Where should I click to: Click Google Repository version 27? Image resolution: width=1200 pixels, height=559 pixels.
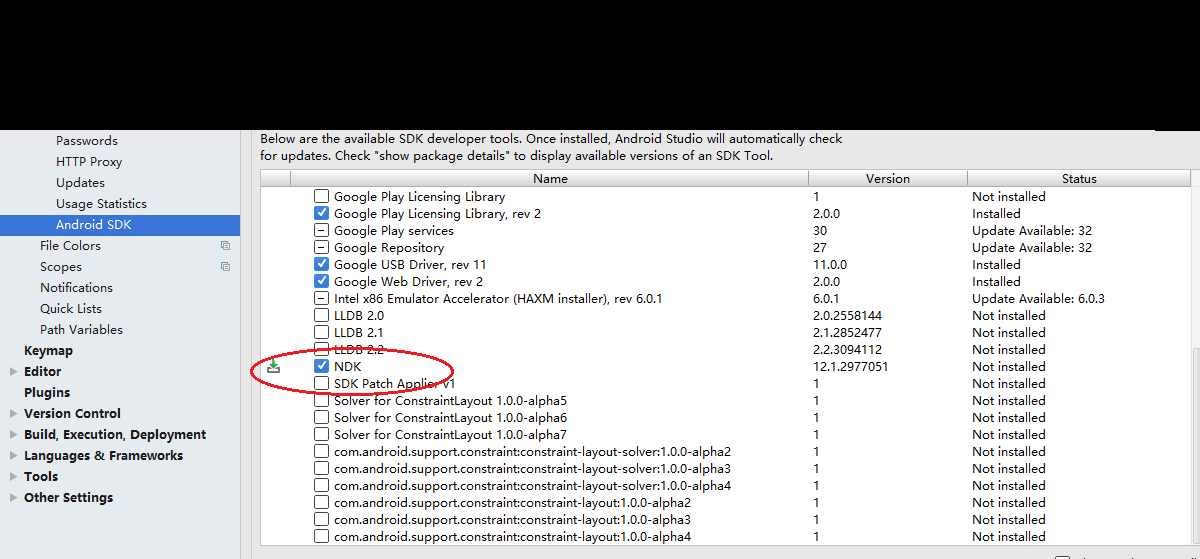click(820, 248)
